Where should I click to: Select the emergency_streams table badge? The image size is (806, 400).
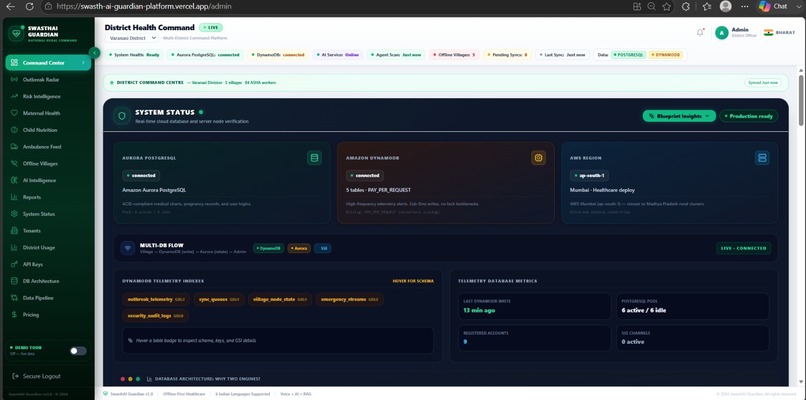coord(350,299)
